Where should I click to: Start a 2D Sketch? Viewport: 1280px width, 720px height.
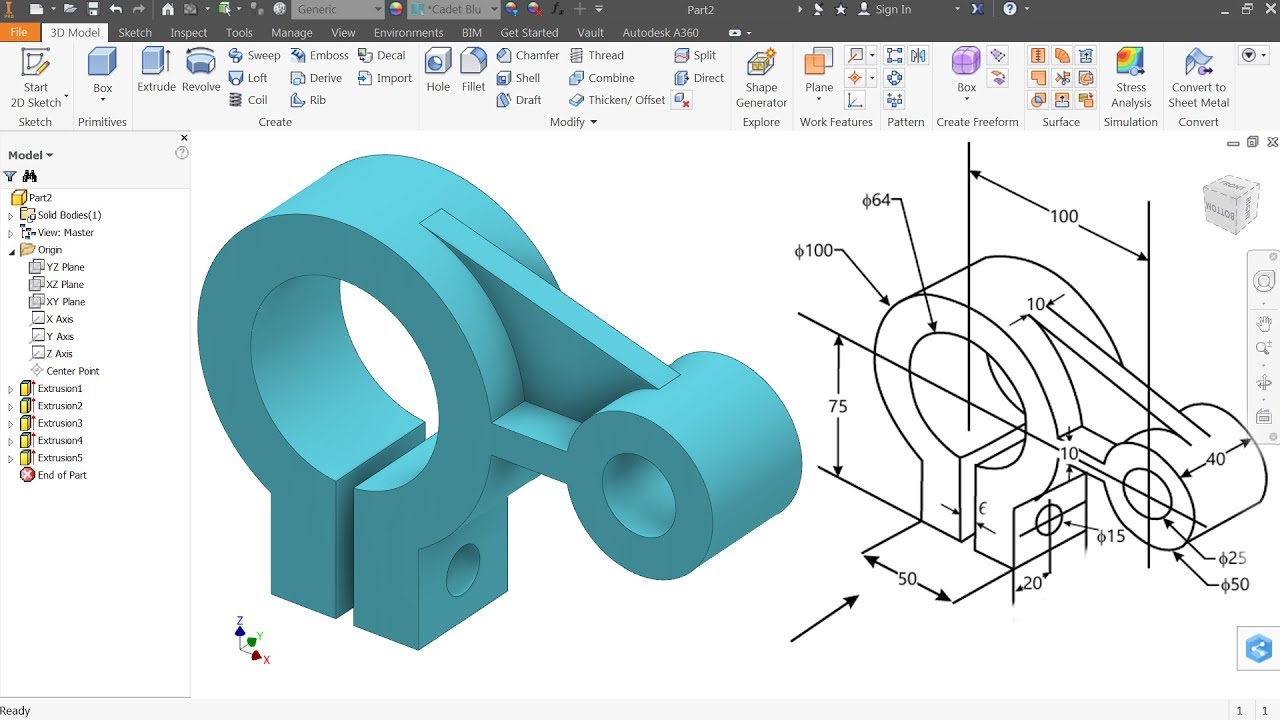(36, 78)
